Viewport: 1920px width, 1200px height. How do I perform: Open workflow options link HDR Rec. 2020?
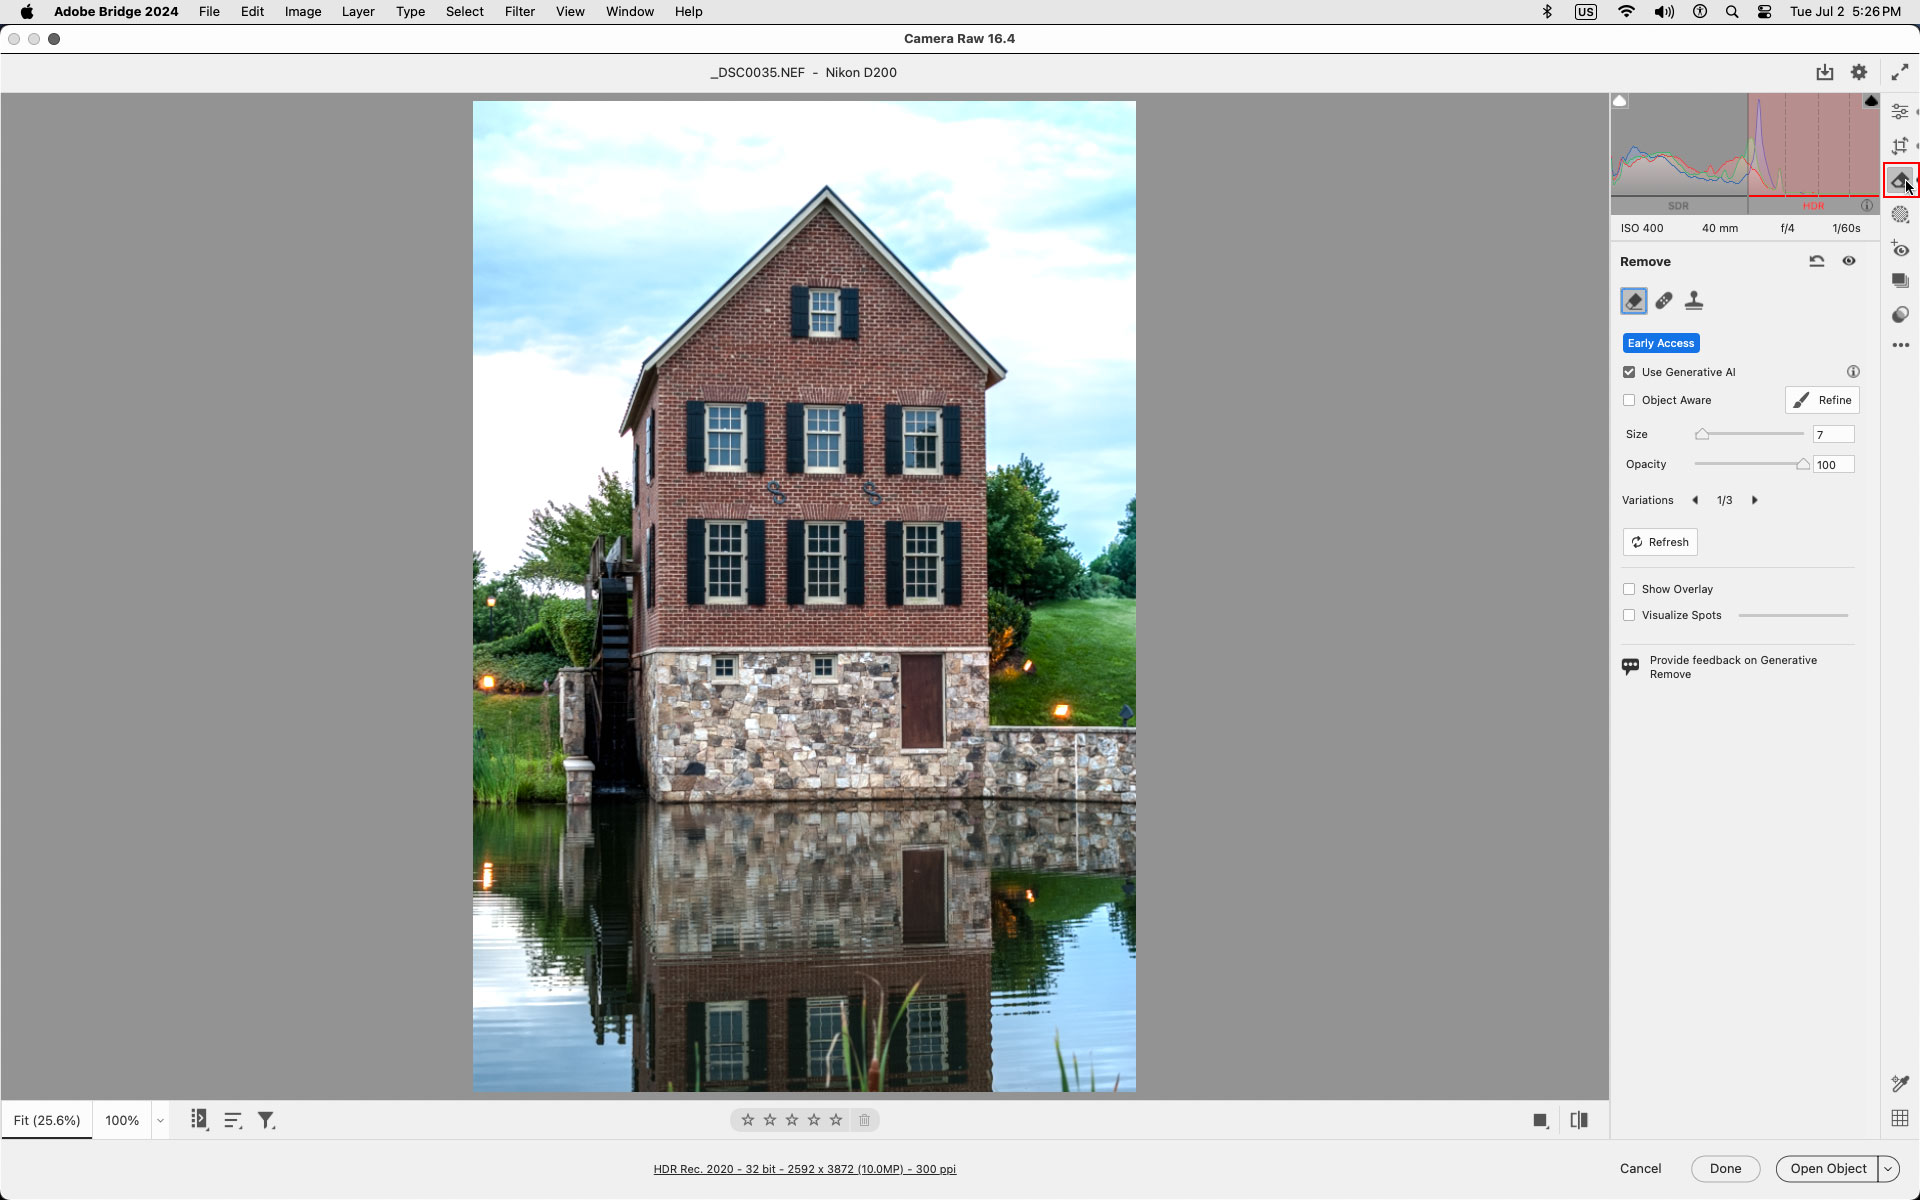tap(804, 1169)
